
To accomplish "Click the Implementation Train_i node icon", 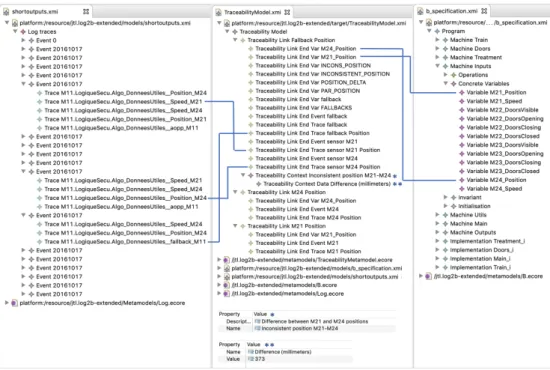I will pyautogui.click(x=445, y=267).
